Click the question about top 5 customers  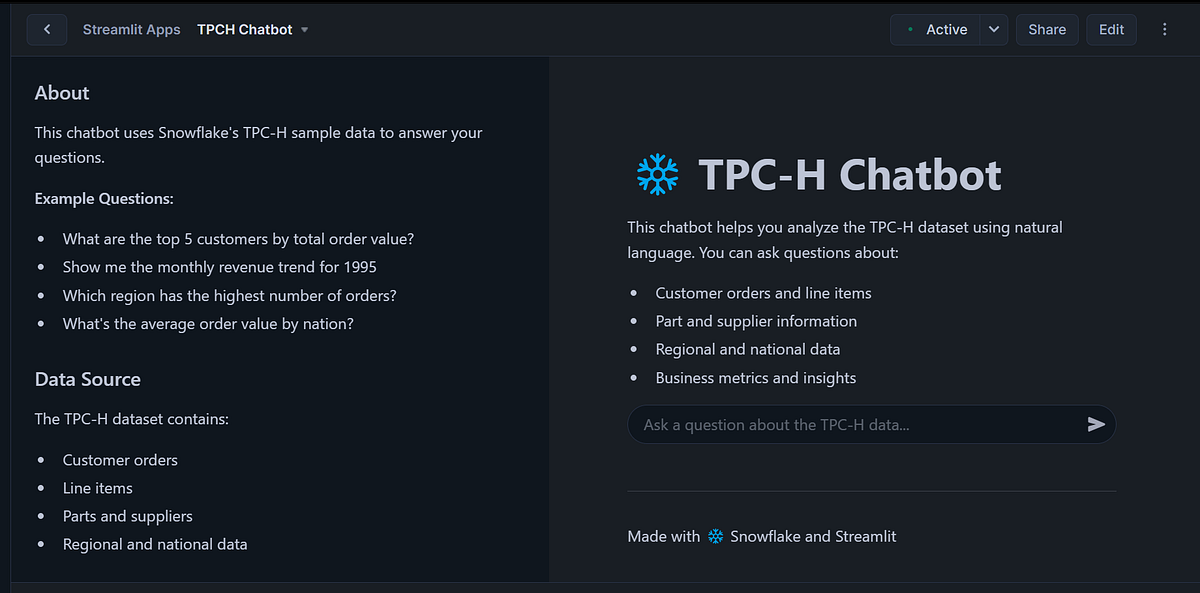[x=238, y=239]
